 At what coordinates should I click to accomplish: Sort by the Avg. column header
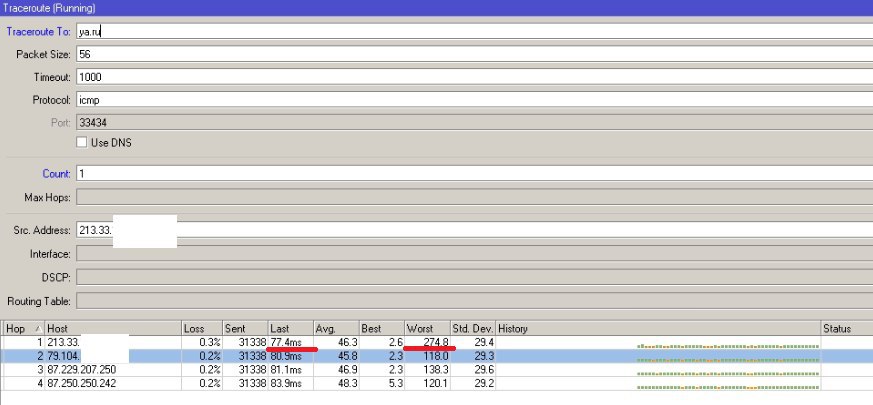tap(336, 328)
